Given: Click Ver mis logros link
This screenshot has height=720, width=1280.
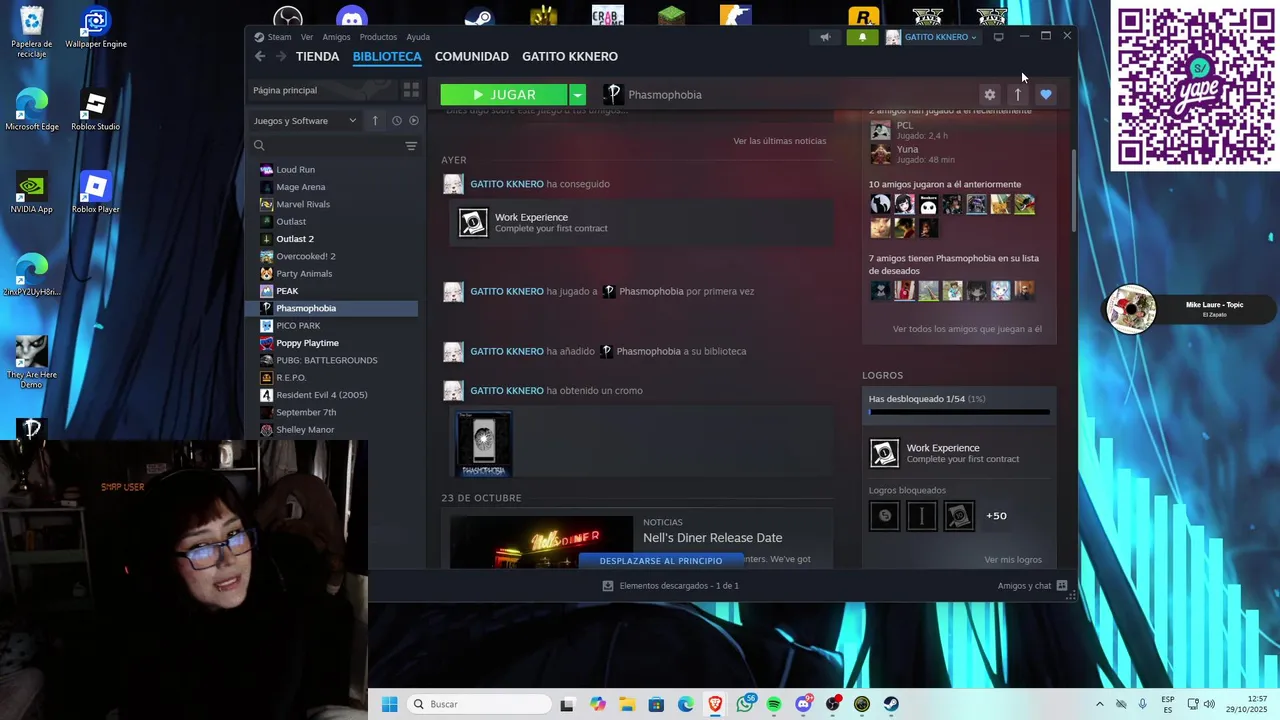Looking at the screenshot, I should (1013, 559).
